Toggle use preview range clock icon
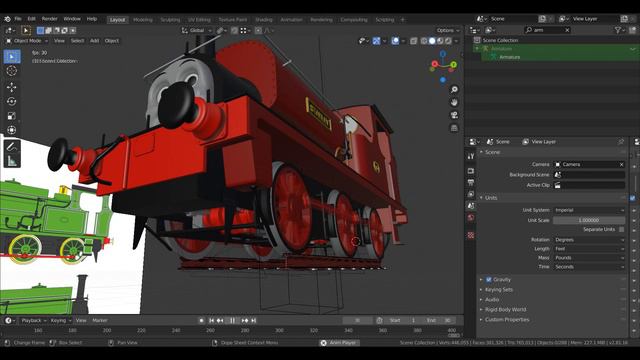The height and width of the screenshot is (360, 640). (379, 320)
